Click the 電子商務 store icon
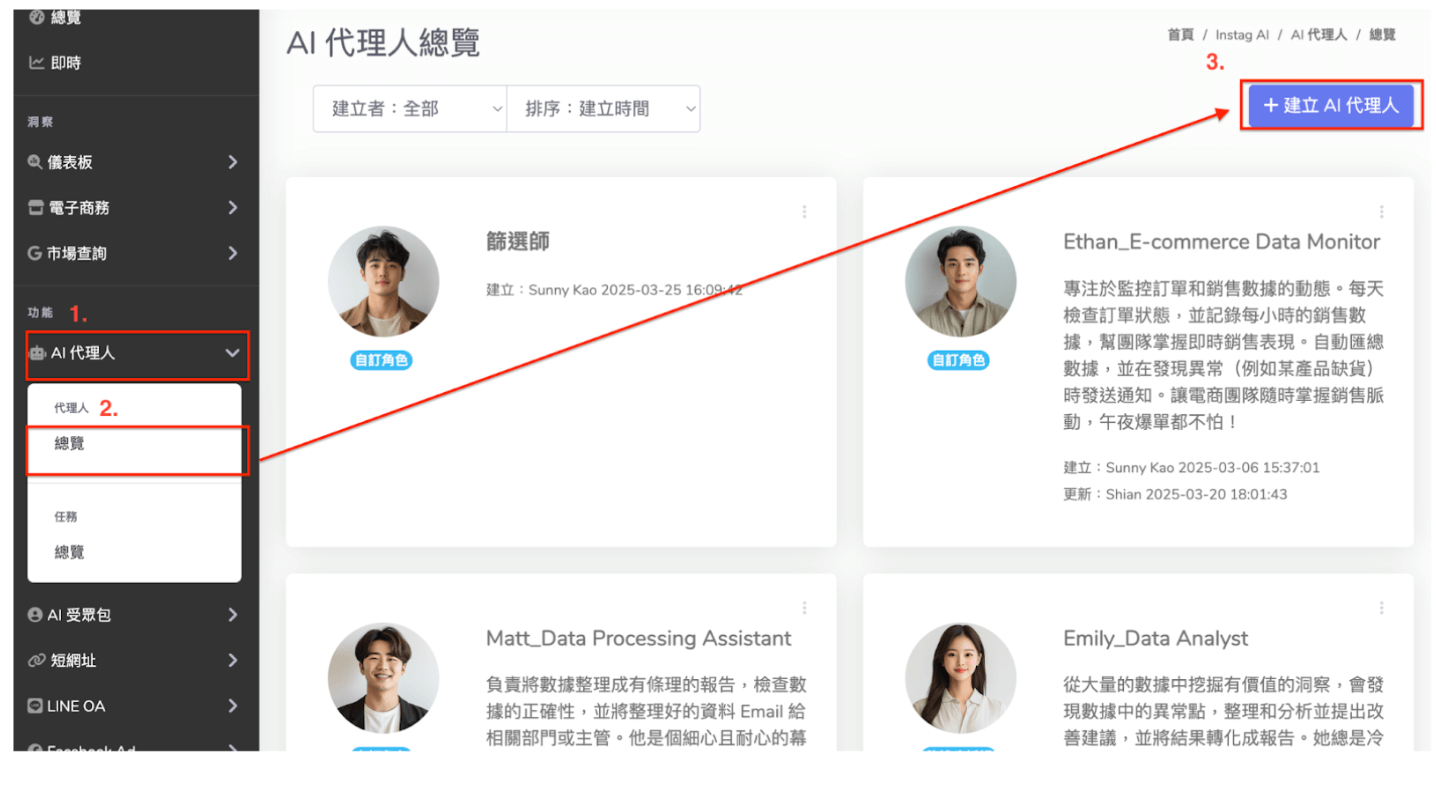This screenshot has height=786, width=1436. (35, 208)
